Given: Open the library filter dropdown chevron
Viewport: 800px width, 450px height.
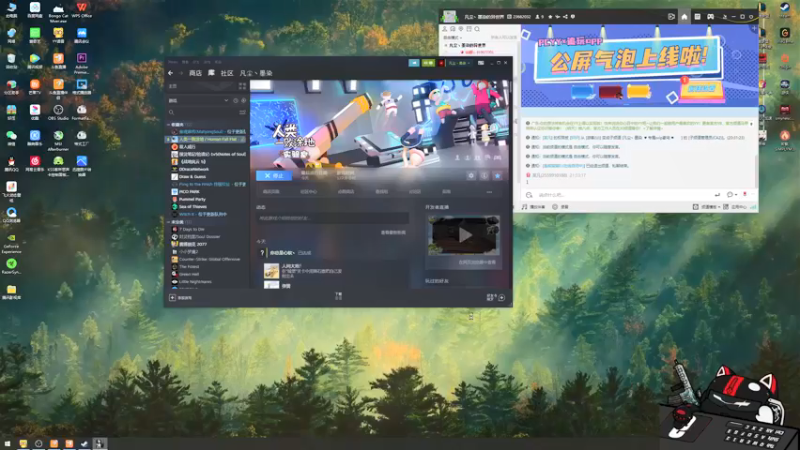Looking at the screenshot, I should point(226,101).
